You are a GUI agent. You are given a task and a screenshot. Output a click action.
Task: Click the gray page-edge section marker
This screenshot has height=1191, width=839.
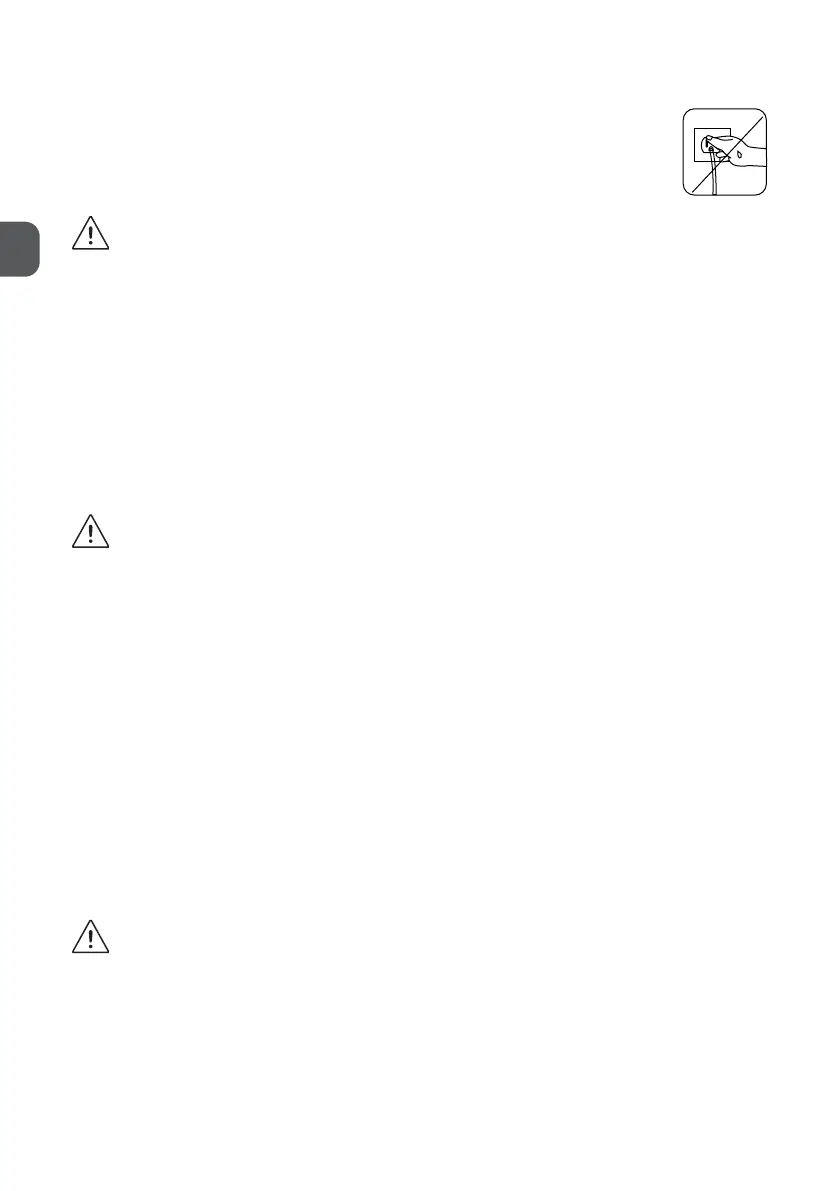pos(19,249)
